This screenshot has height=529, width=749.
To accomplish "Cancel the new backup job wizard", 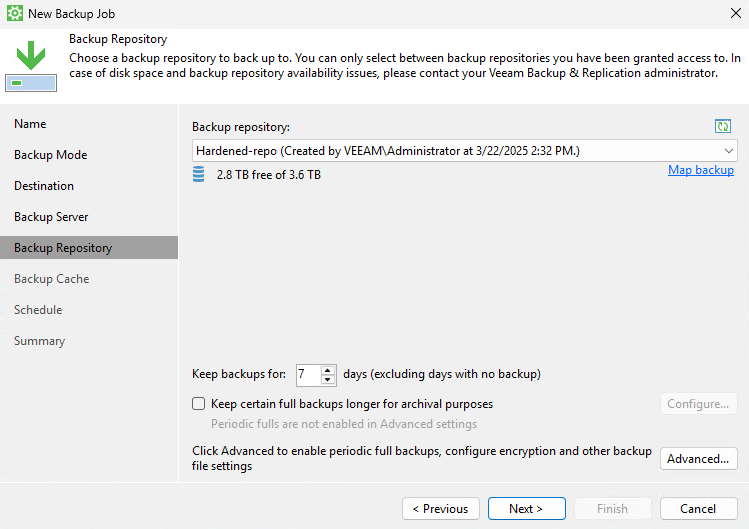I will point(698,508).
